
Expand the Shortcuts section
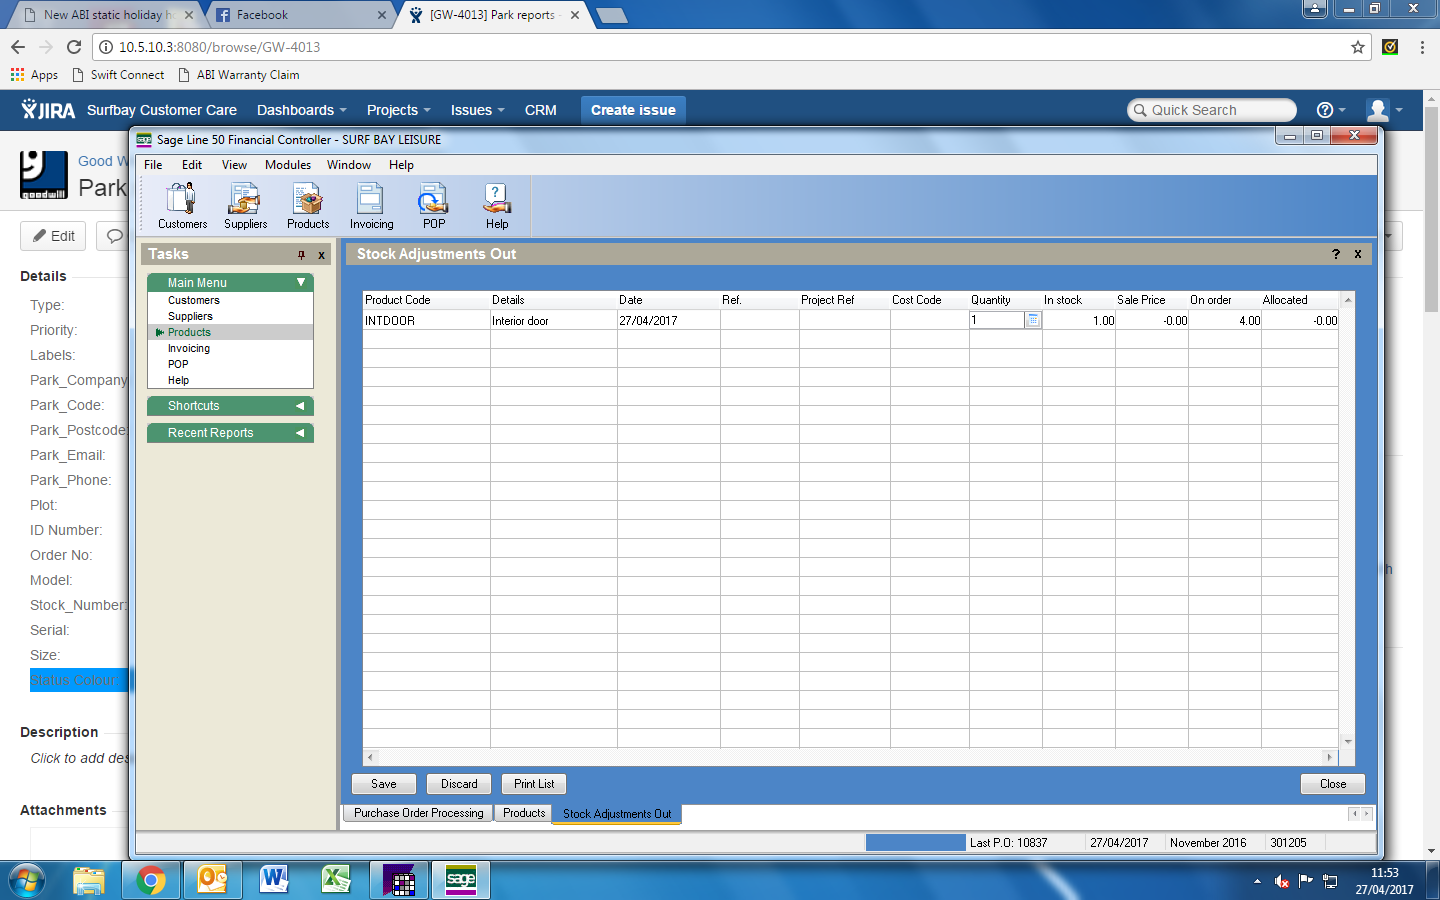pos(300,406)
